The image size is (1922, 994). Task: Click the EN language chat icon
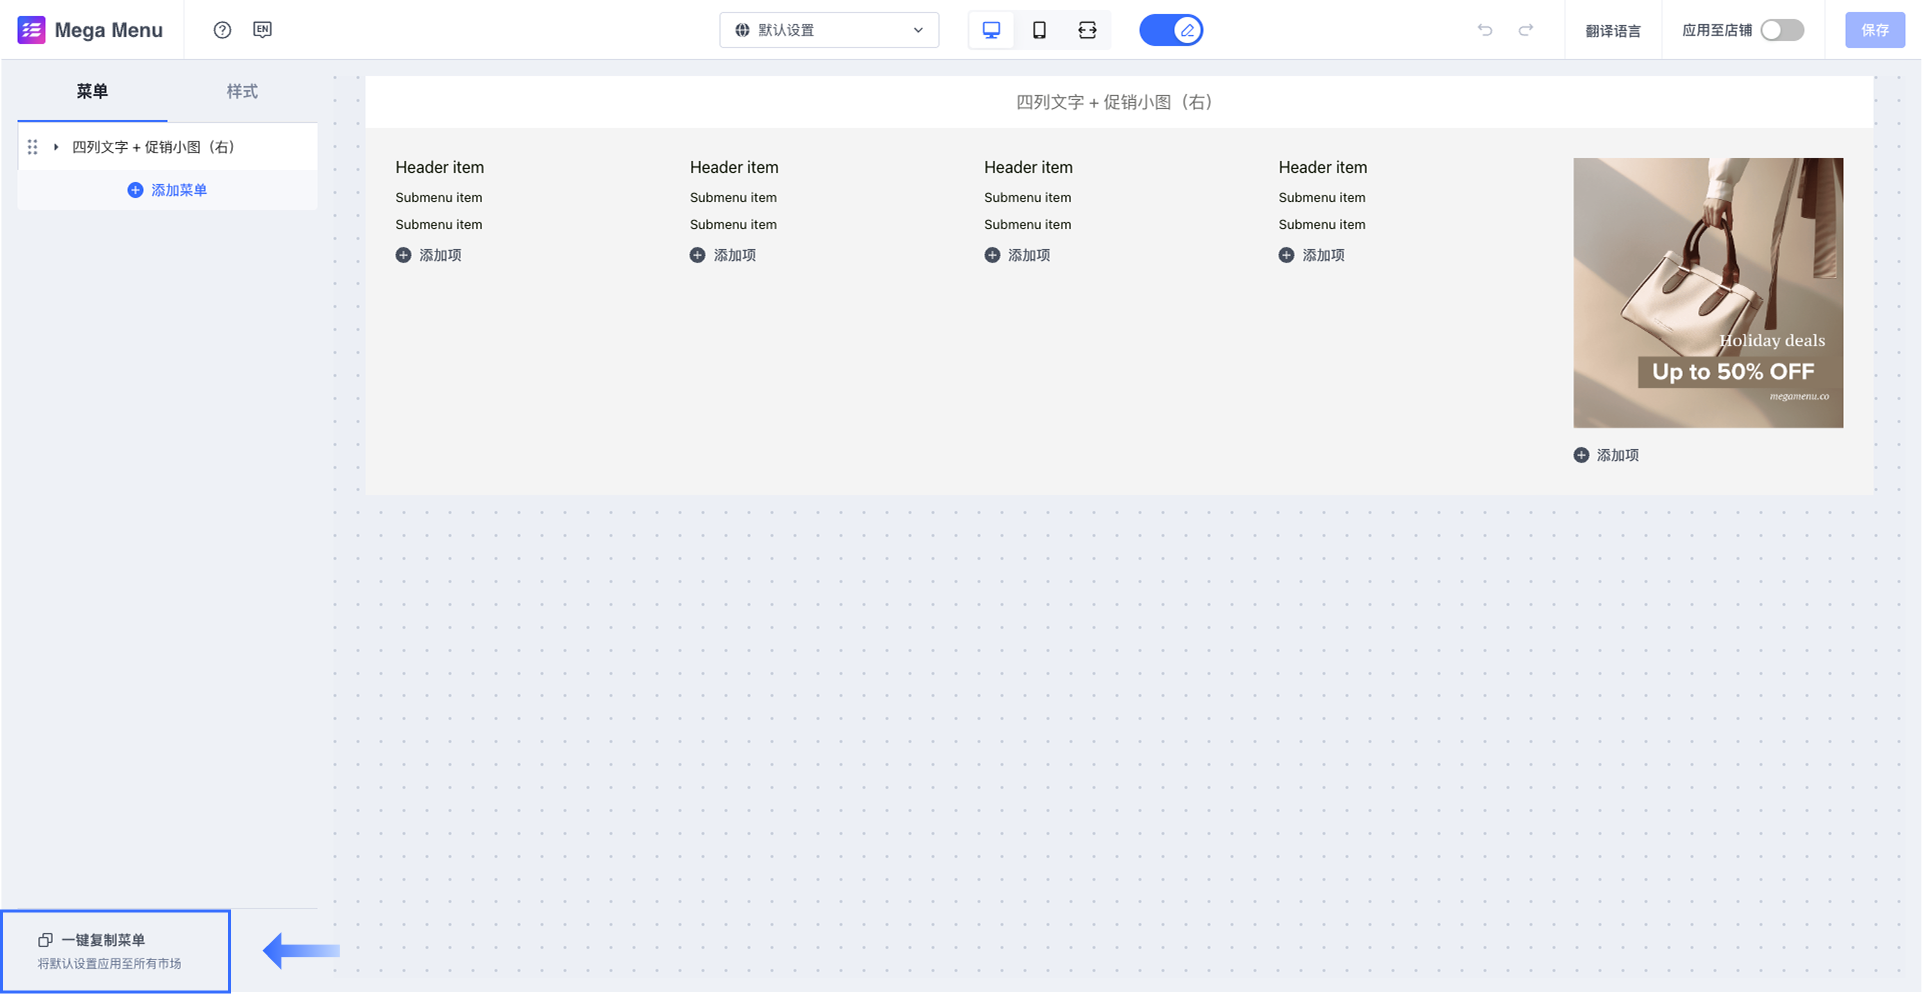tap(262, 30)
